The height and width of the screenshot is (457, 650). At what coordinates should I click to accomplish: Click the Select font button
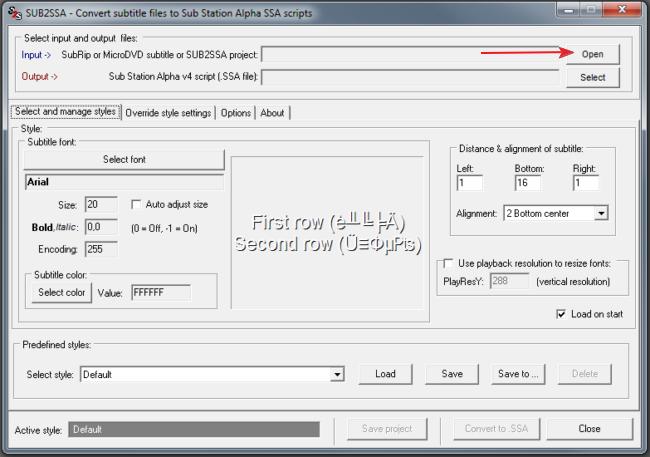click(124, 159)
